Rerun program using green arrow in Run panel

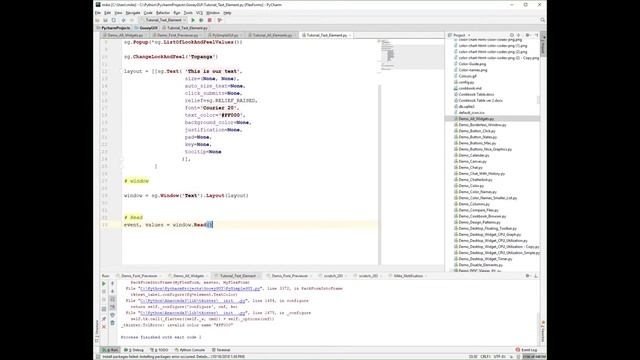point(104,284)
